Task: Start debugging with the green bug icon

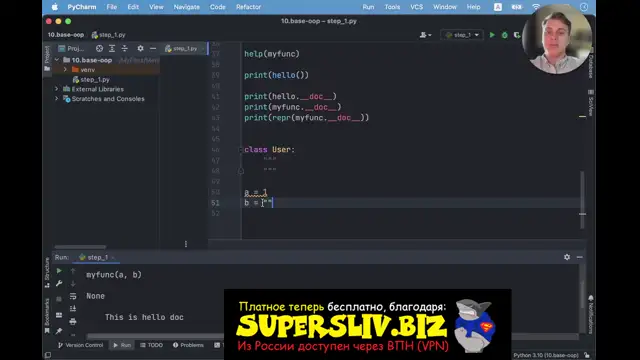Action: 504,35
